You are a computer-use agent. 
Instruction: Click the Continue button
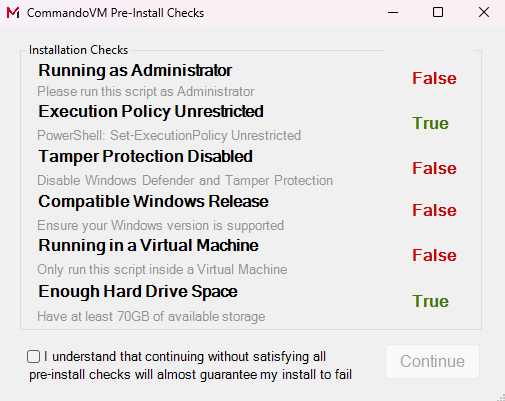[432, 361]
